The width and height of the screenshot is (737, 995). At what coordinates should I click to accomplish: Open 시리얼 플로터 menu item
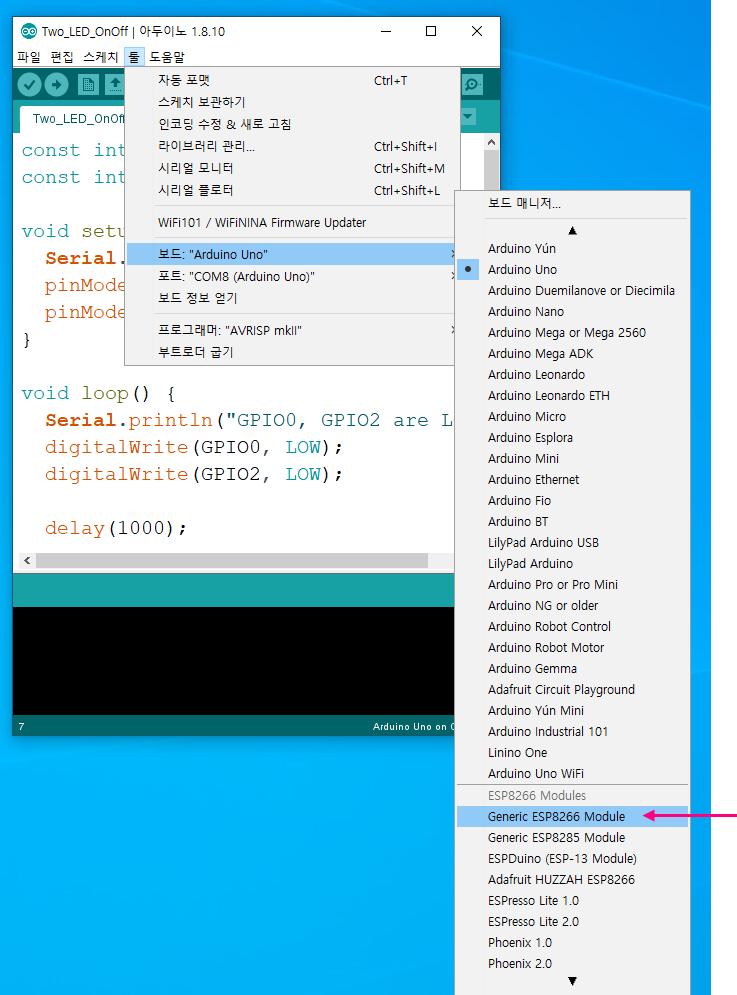pos(290,190)
